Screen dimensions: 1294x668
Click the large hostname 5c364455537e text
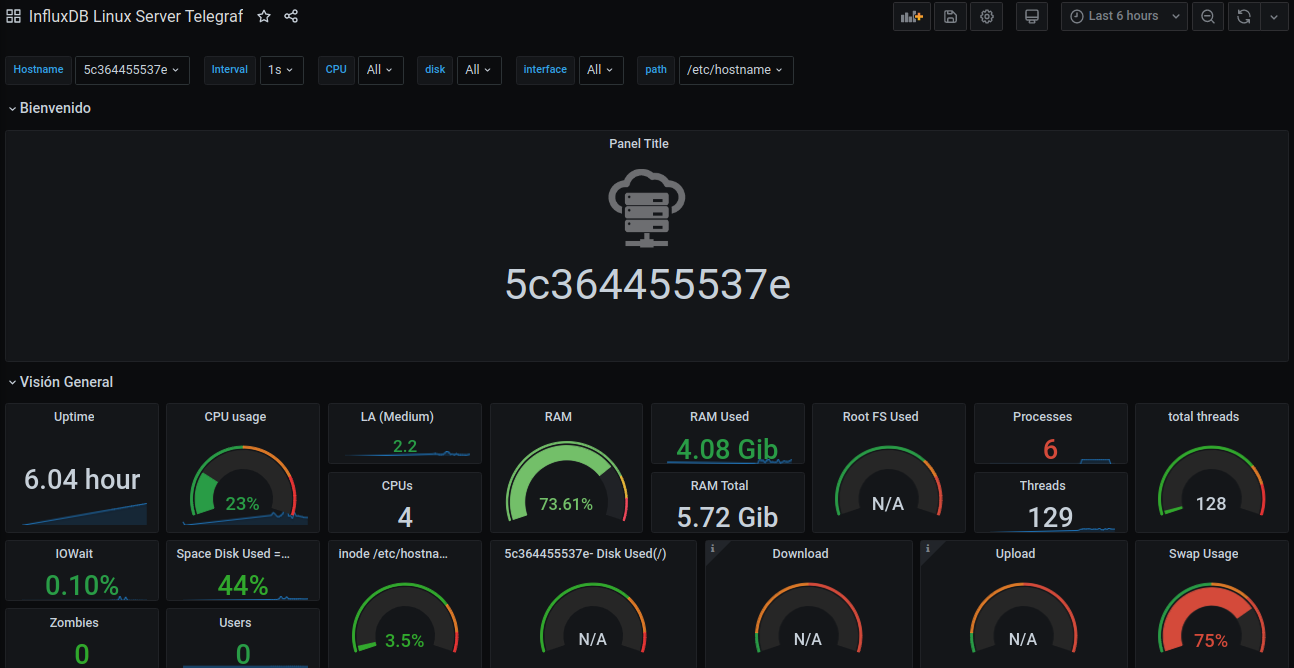pyautogui.click(x=648, y=285)
